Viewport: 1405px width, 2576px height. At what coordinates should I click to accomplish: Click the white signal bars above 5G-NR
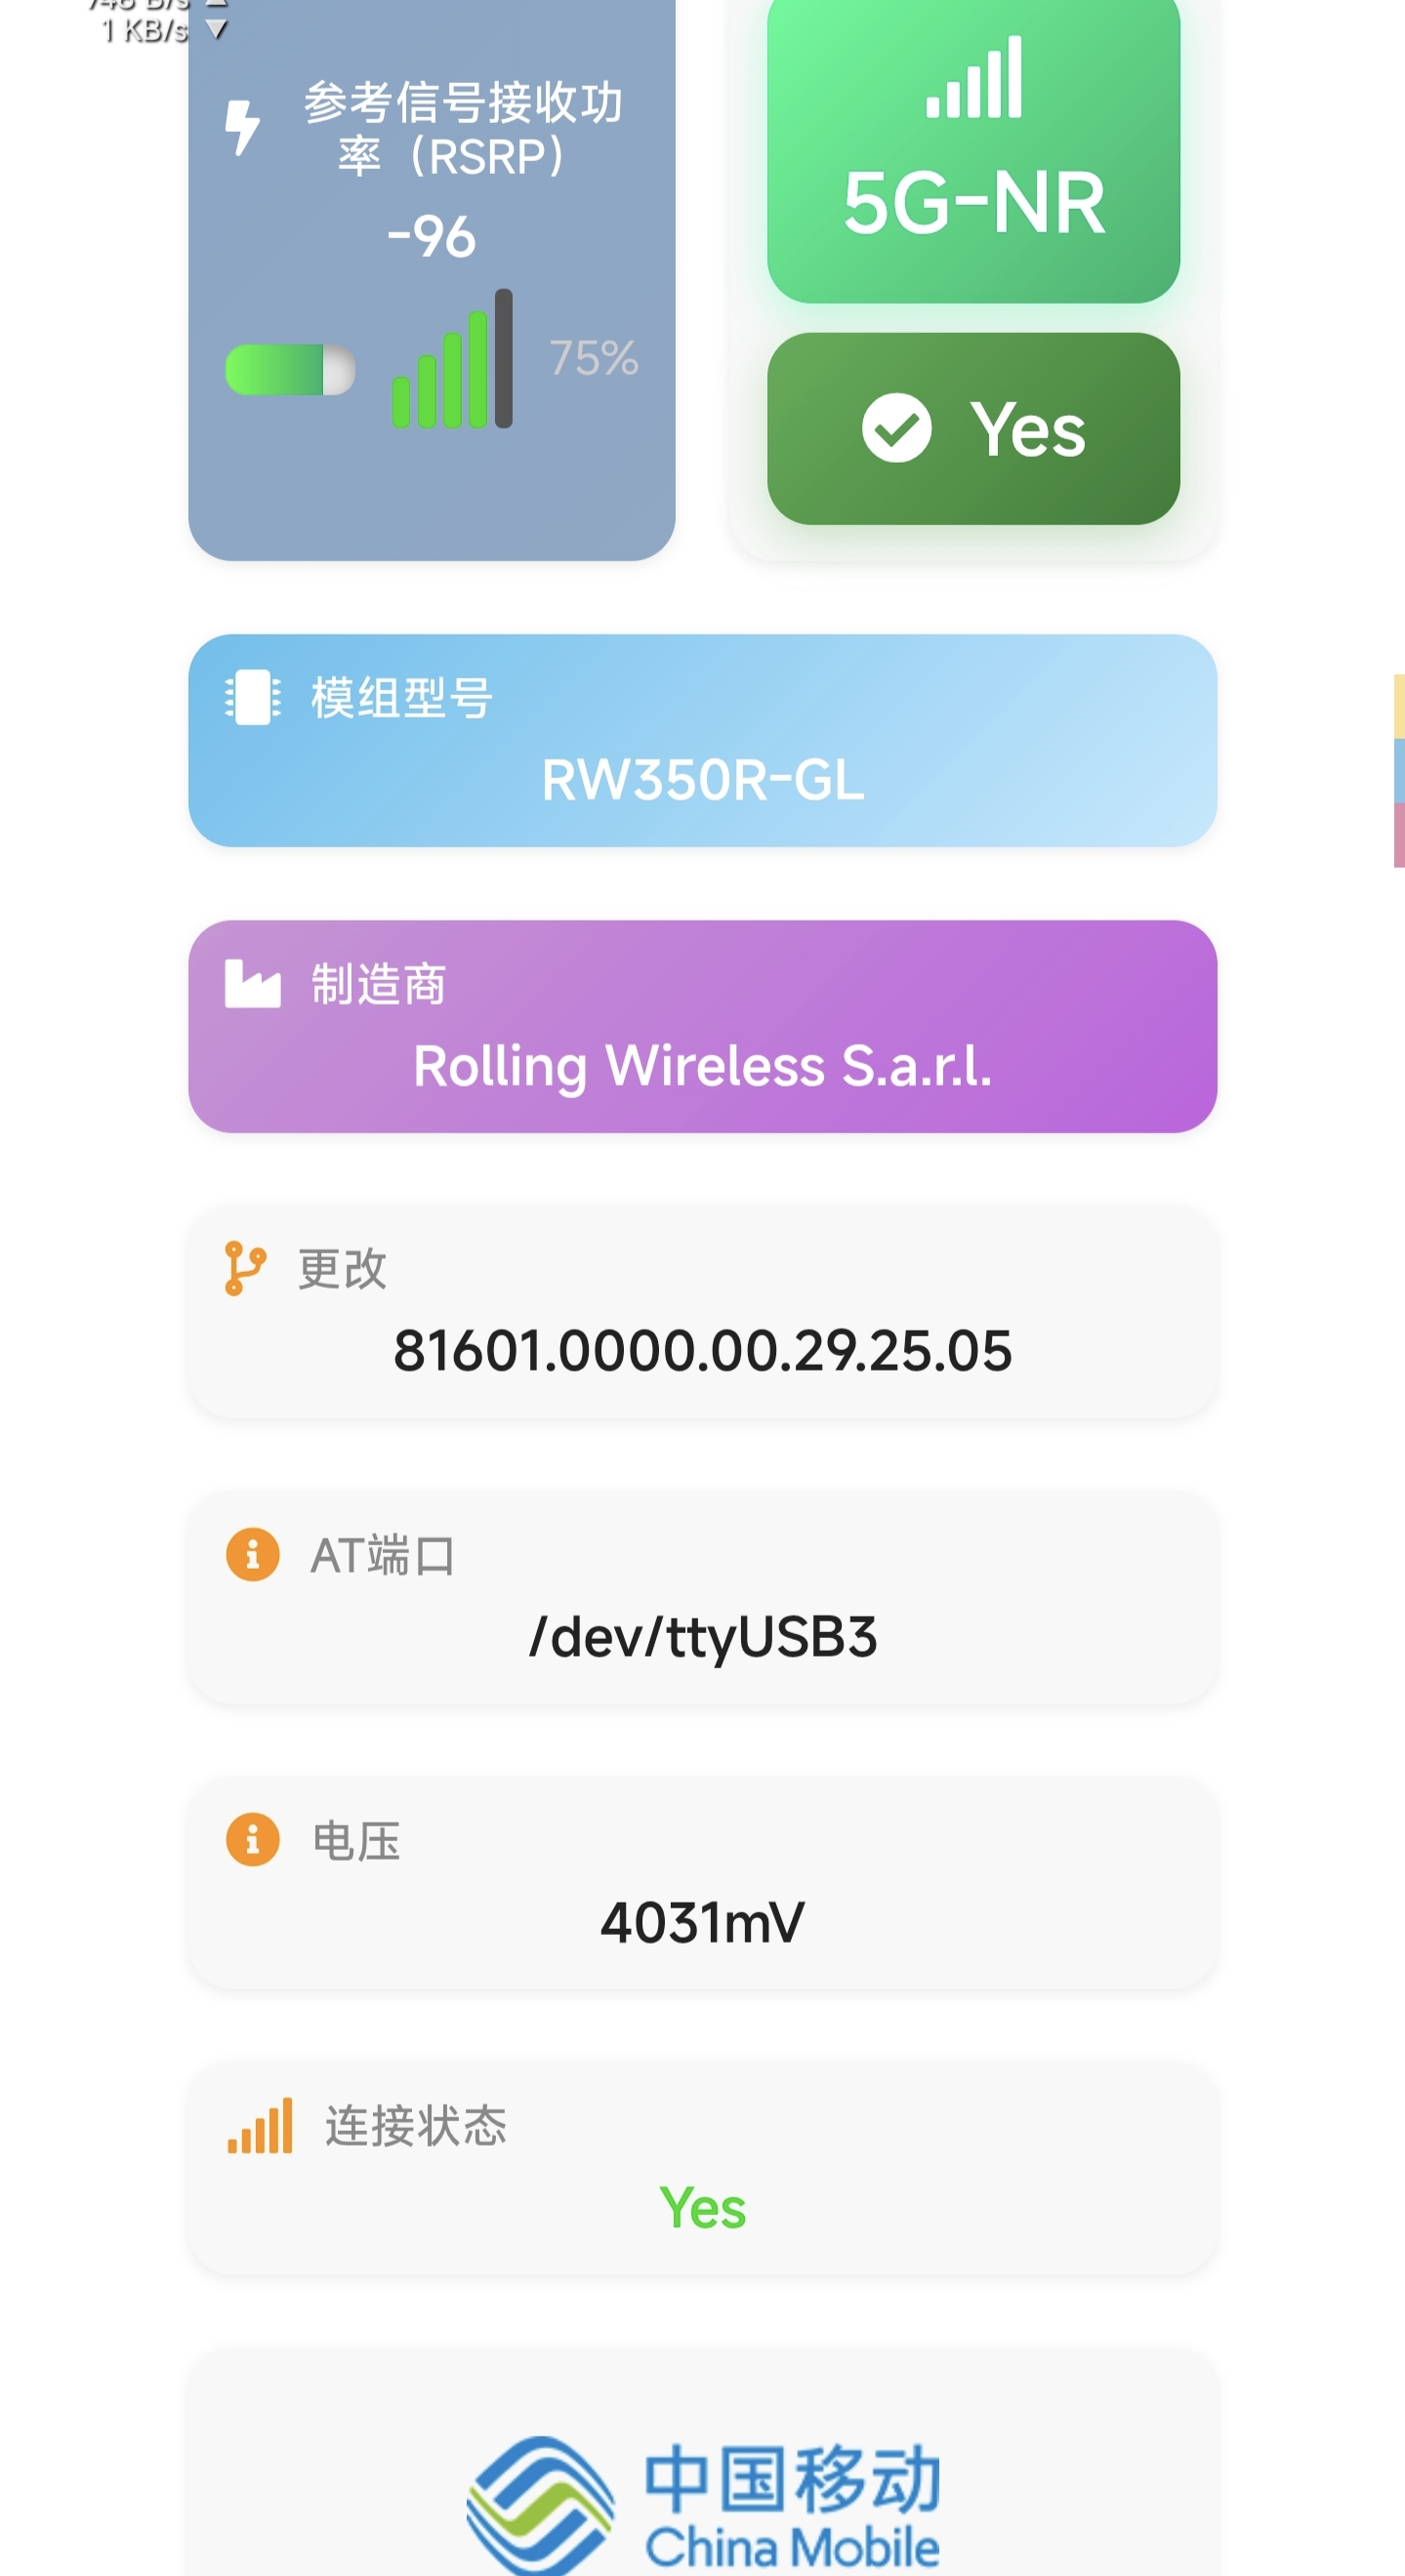coord(974,78)
